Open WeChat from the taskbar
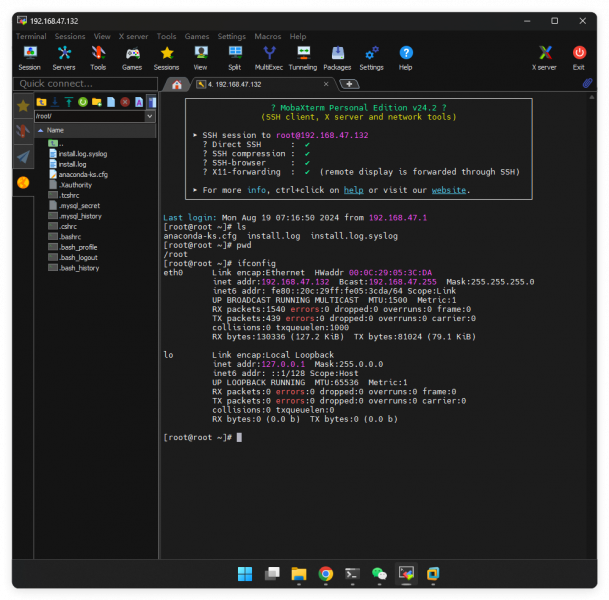This screenshot has width=609, height=600. pos(379,574)
